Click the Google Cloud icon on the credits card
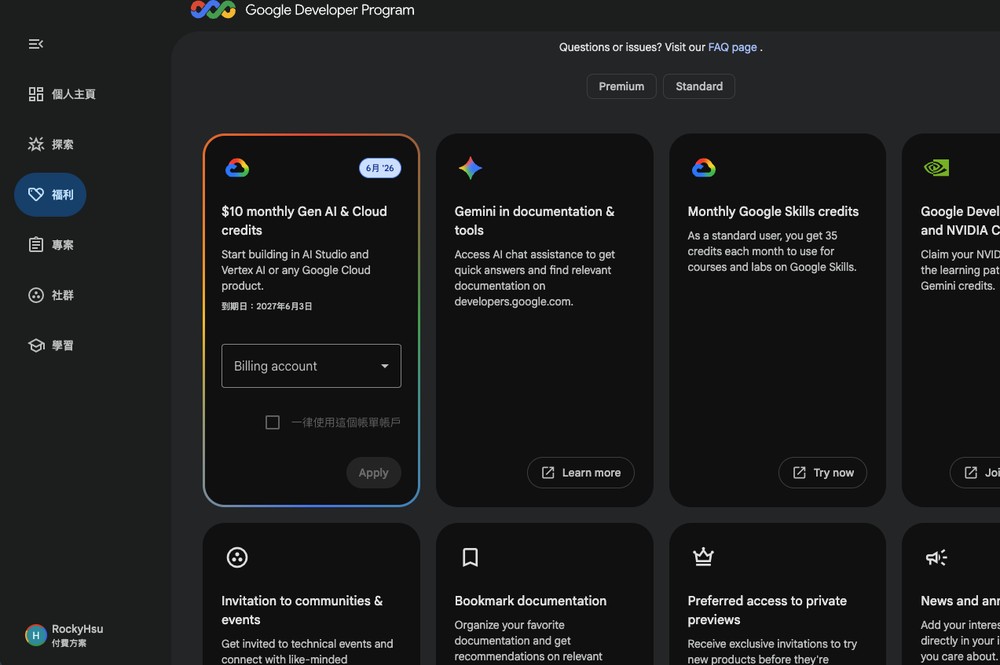This screenshot has height=665, width=1000. click(x=237, y=168)
